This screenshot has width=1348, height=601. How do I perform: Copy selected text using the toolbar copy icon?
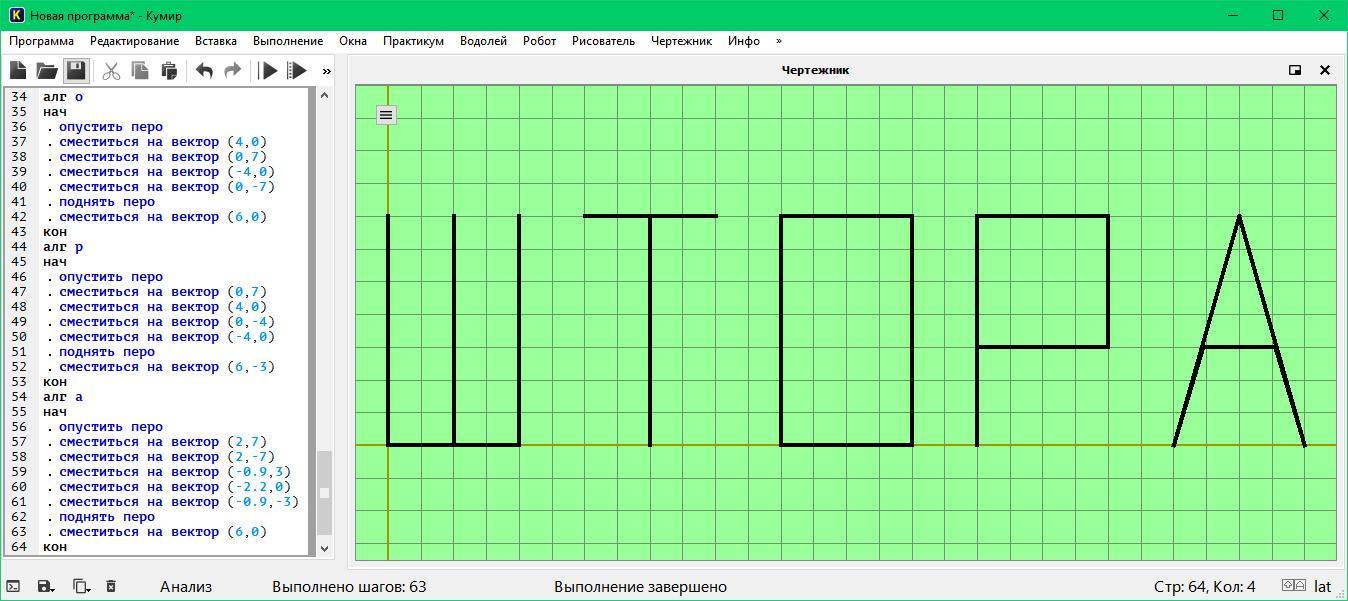coord(140,70)
